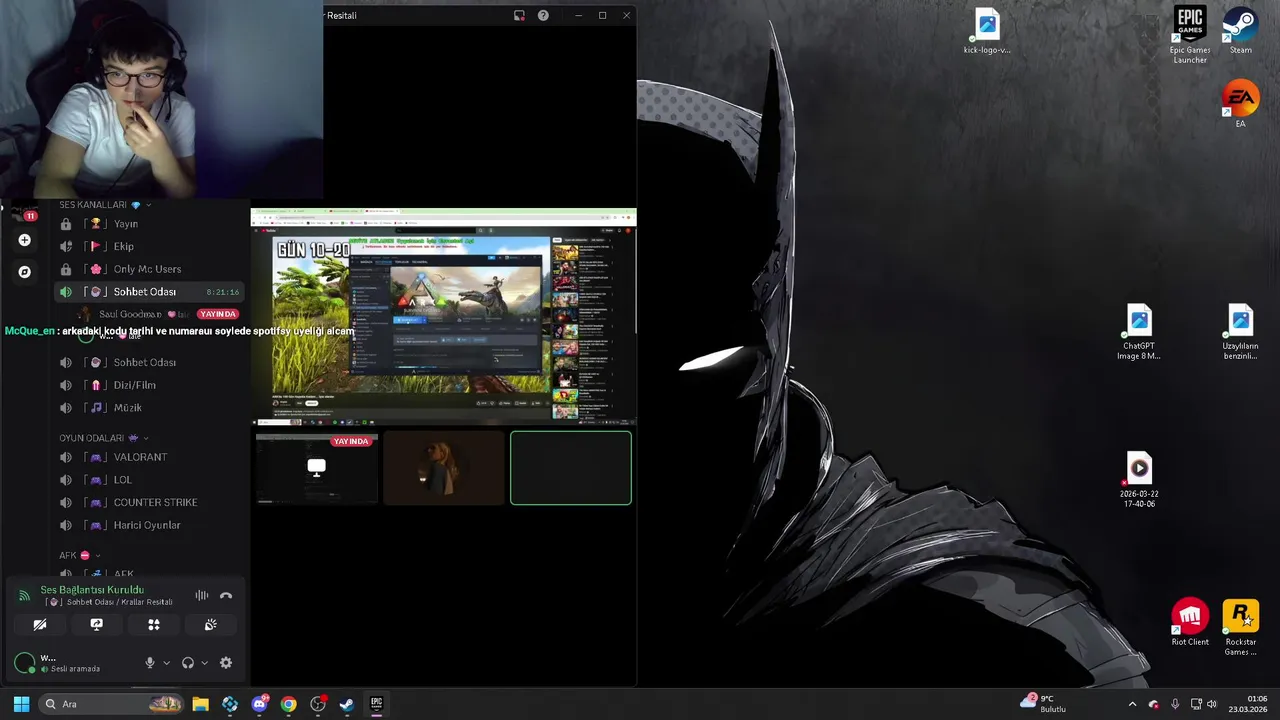Click the user avatar in Discord user panel
1280x720 pixels.
click(25, 662)
